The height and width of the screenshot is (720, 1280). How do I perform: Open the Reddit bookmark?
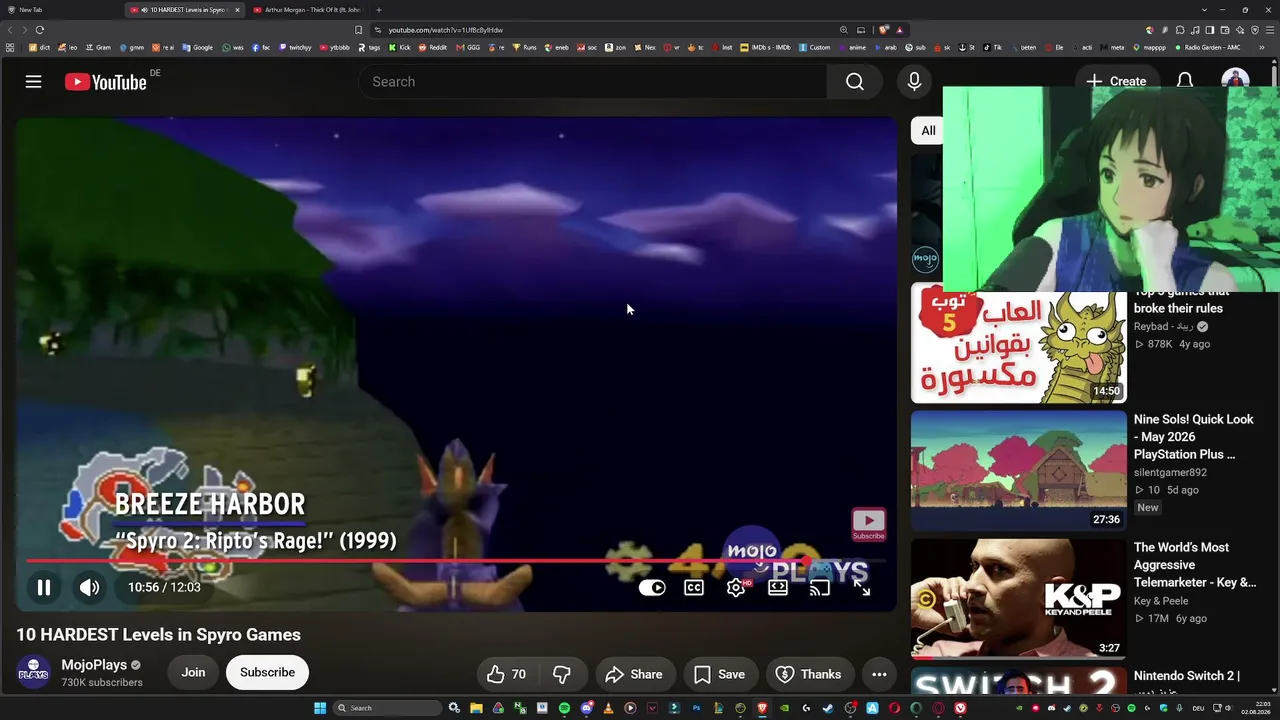432,47
